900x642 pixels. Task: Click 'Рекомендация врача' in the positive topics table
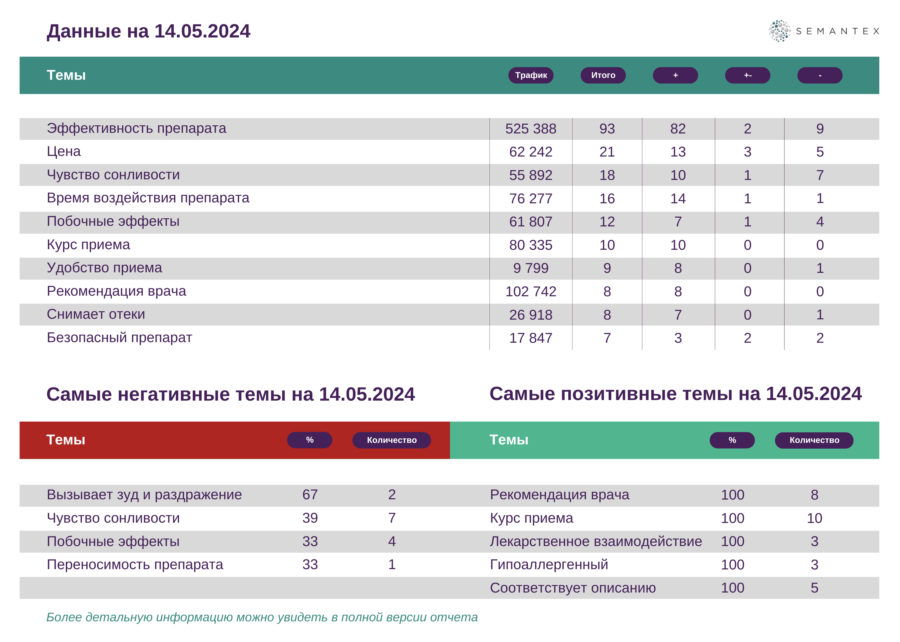[560, 495]
